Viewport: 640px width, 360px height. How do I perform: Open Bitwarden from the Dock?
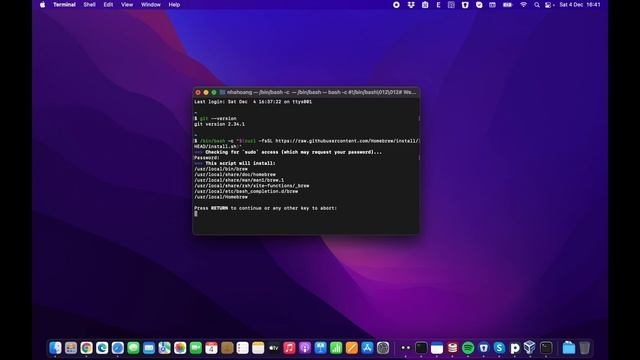(484, 348)
